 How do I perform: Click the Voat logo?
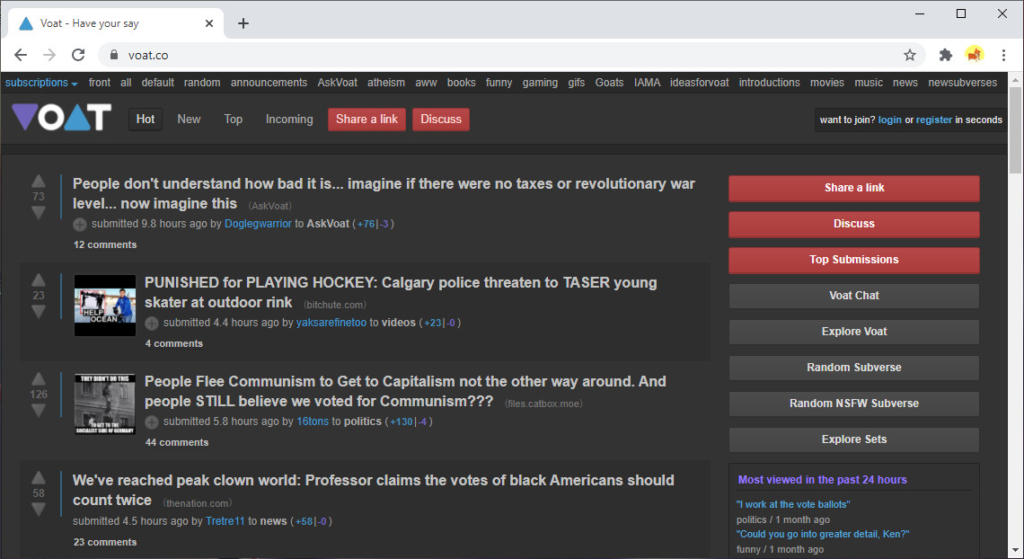point(61,118)
